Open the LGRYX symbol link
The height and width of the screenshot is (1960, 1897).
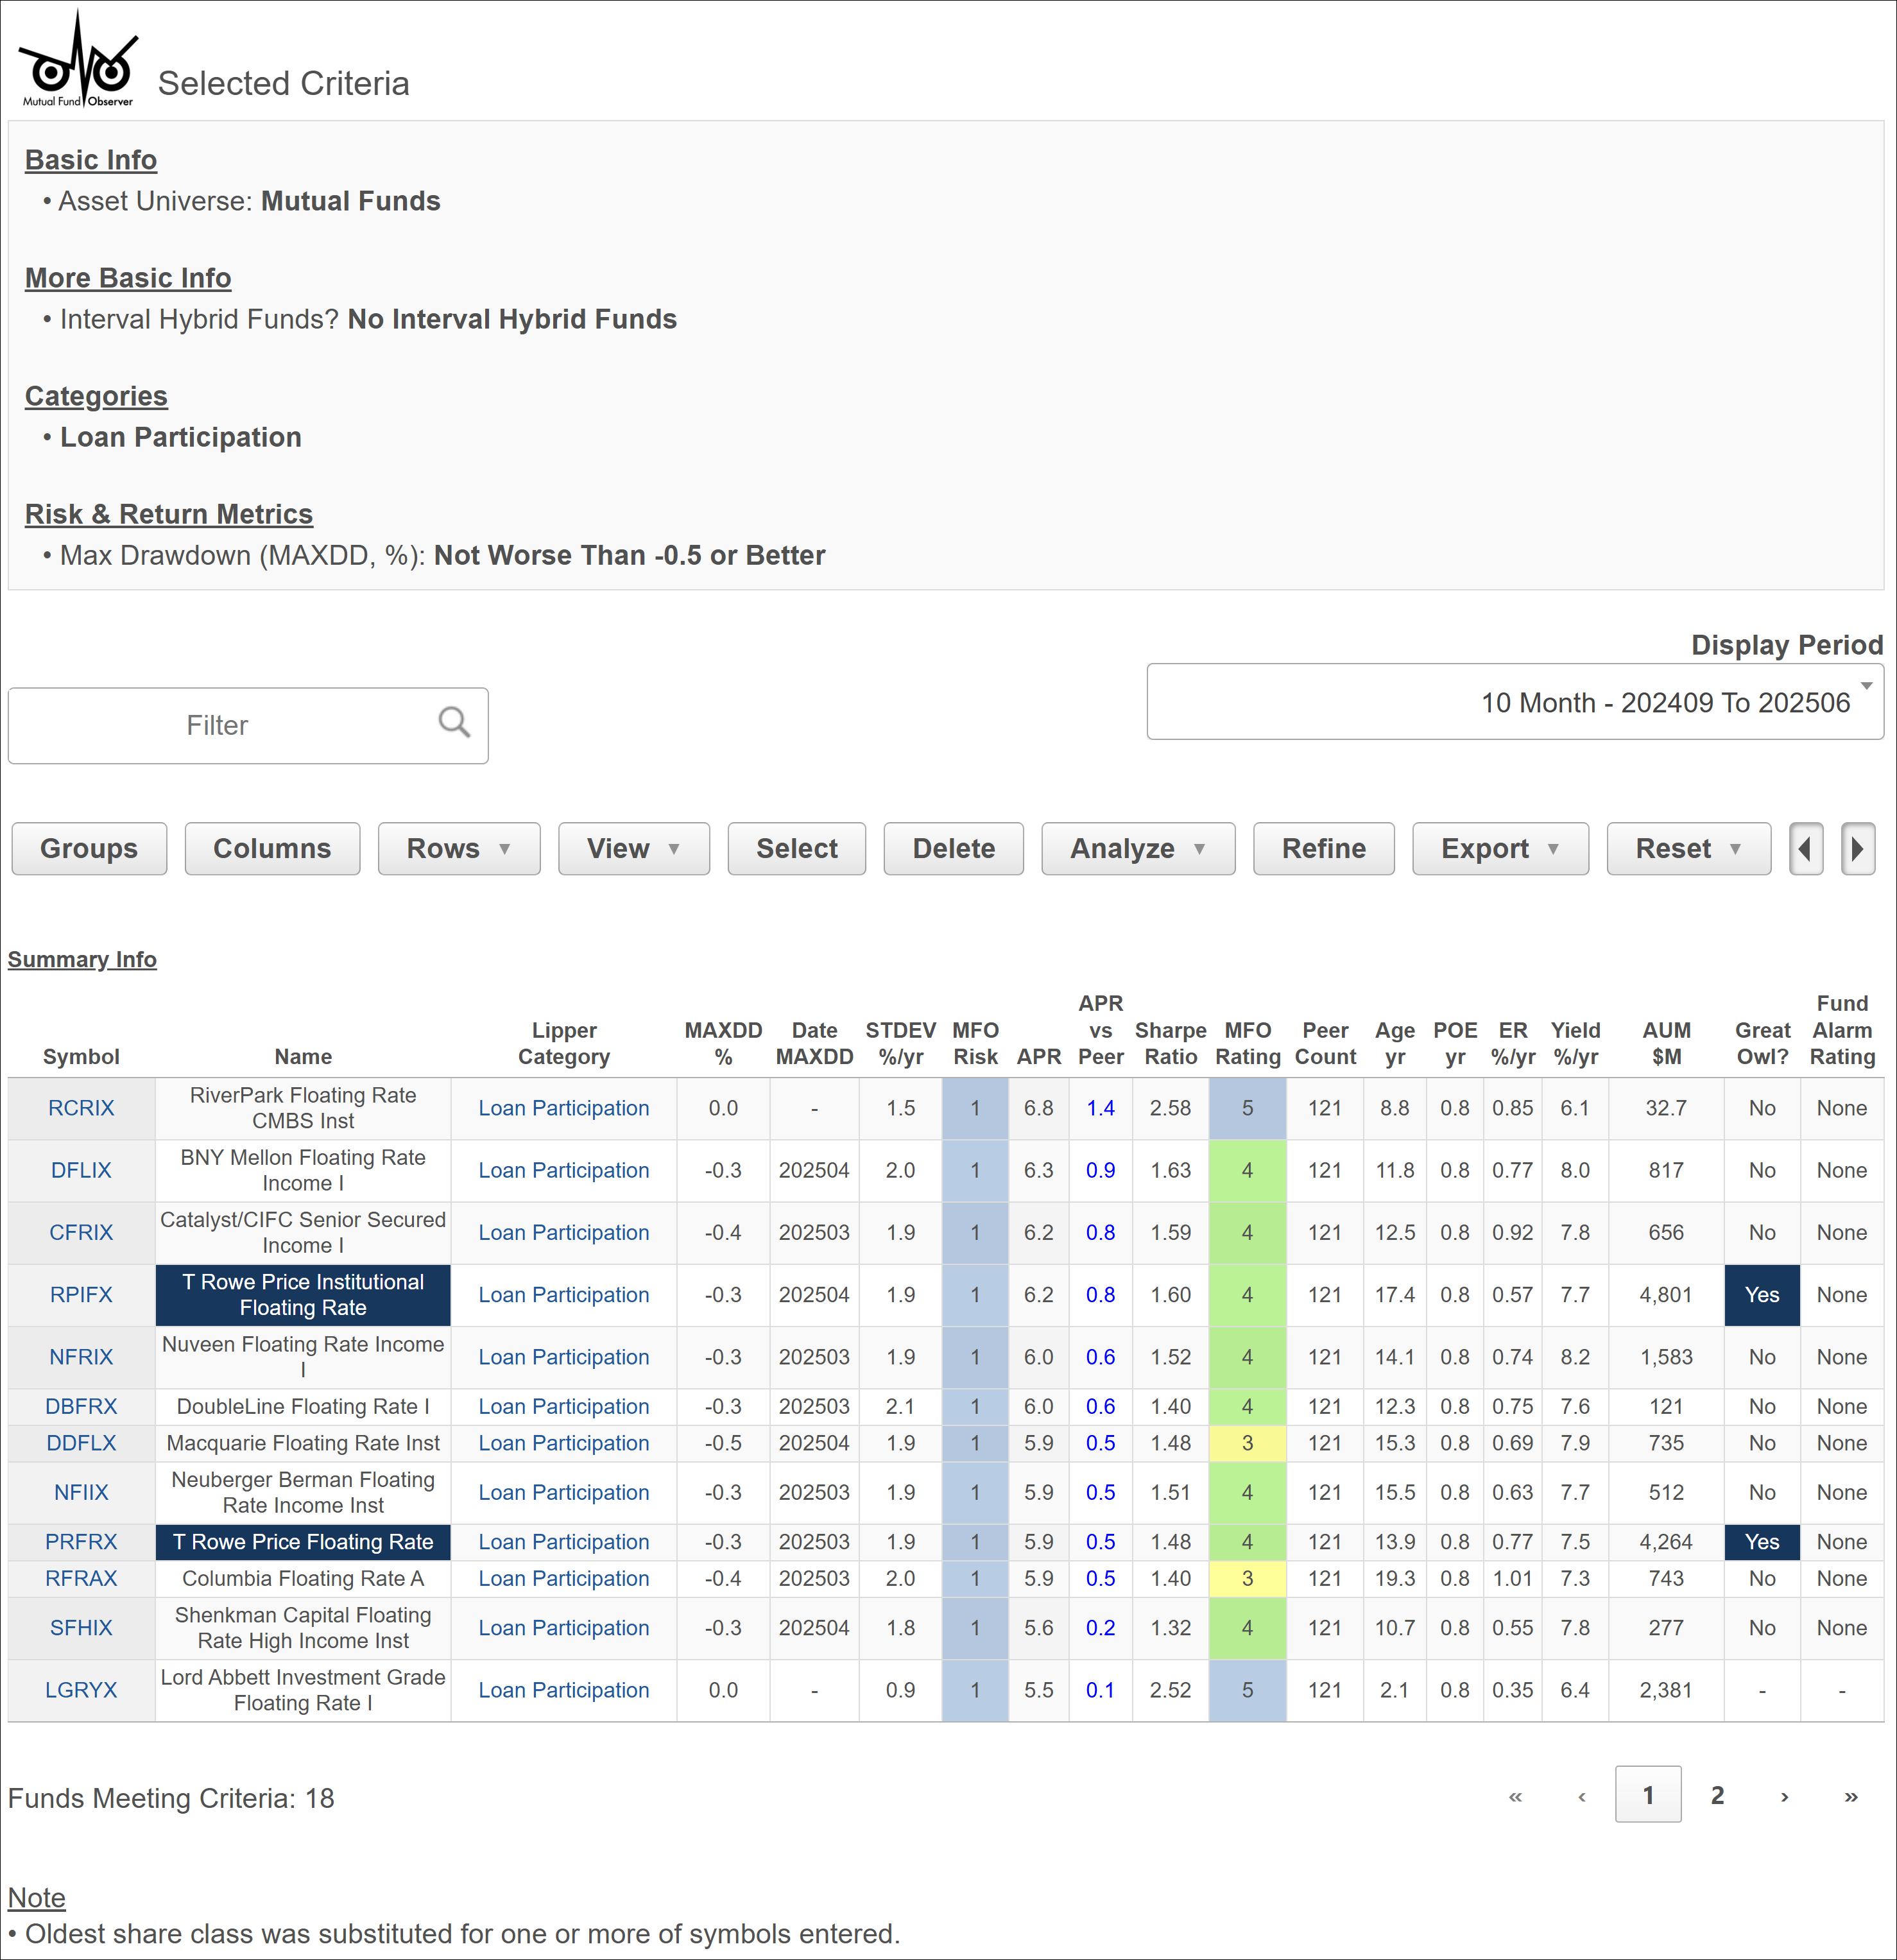tap(81, 1691)
